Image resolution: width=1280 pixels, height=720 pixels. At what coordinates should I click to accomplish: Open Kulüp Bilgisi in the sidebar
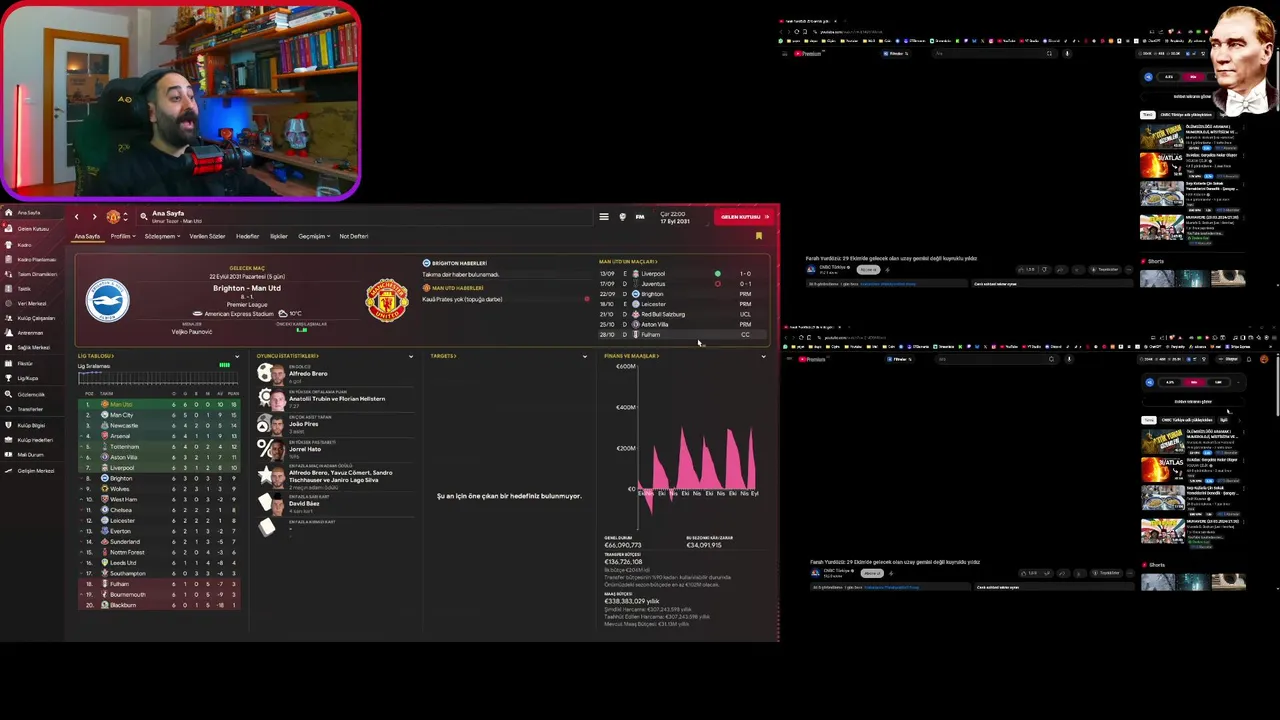click(32, 425)
